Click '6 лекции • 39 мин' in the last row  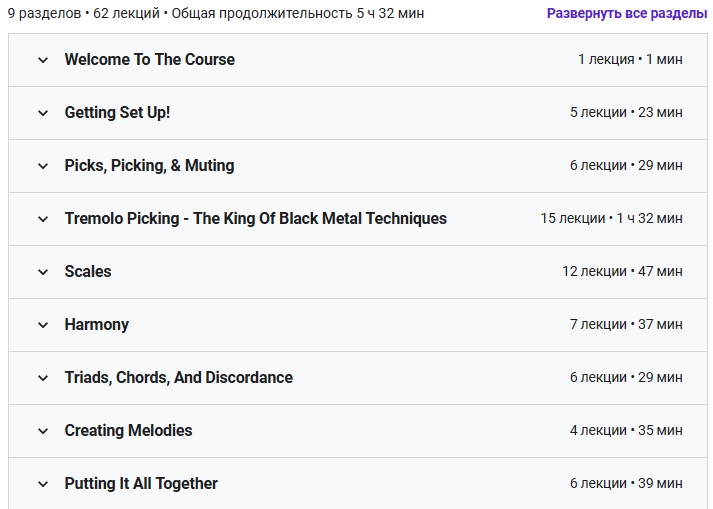pos(626,484)
